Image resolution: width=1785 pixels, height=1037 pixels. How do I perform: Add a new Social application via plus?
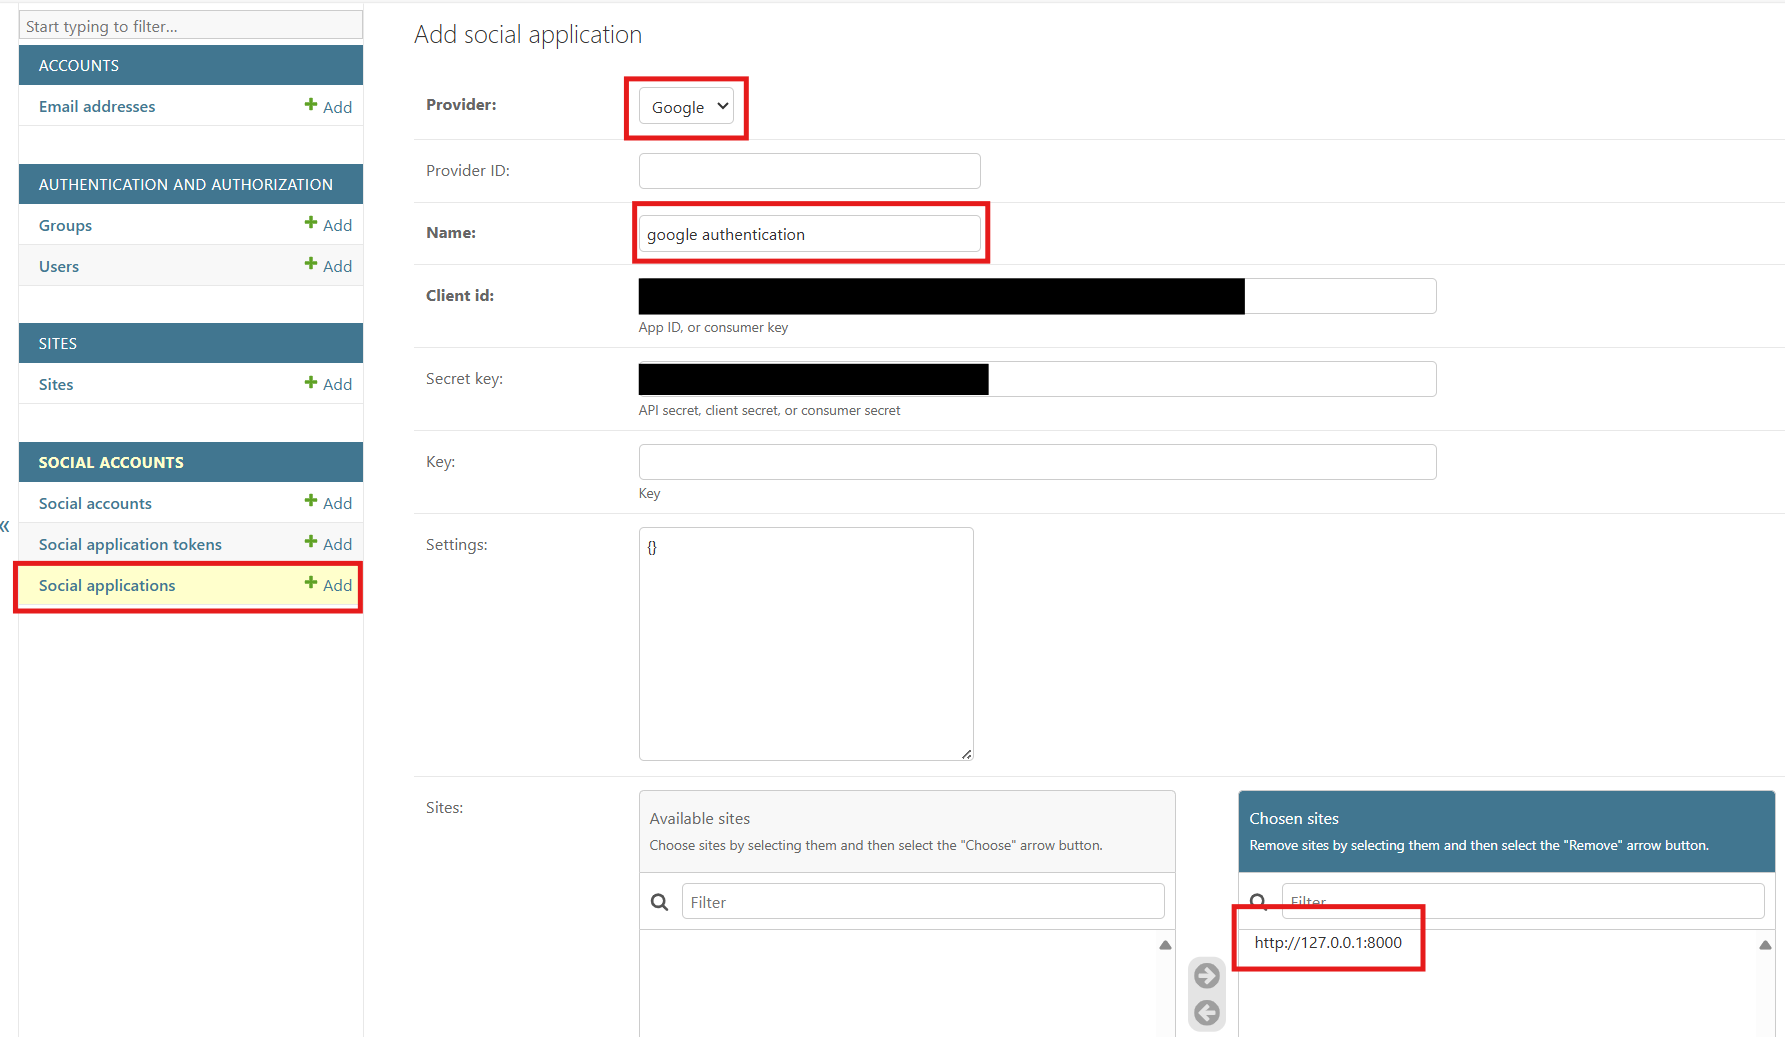point(328,585)
